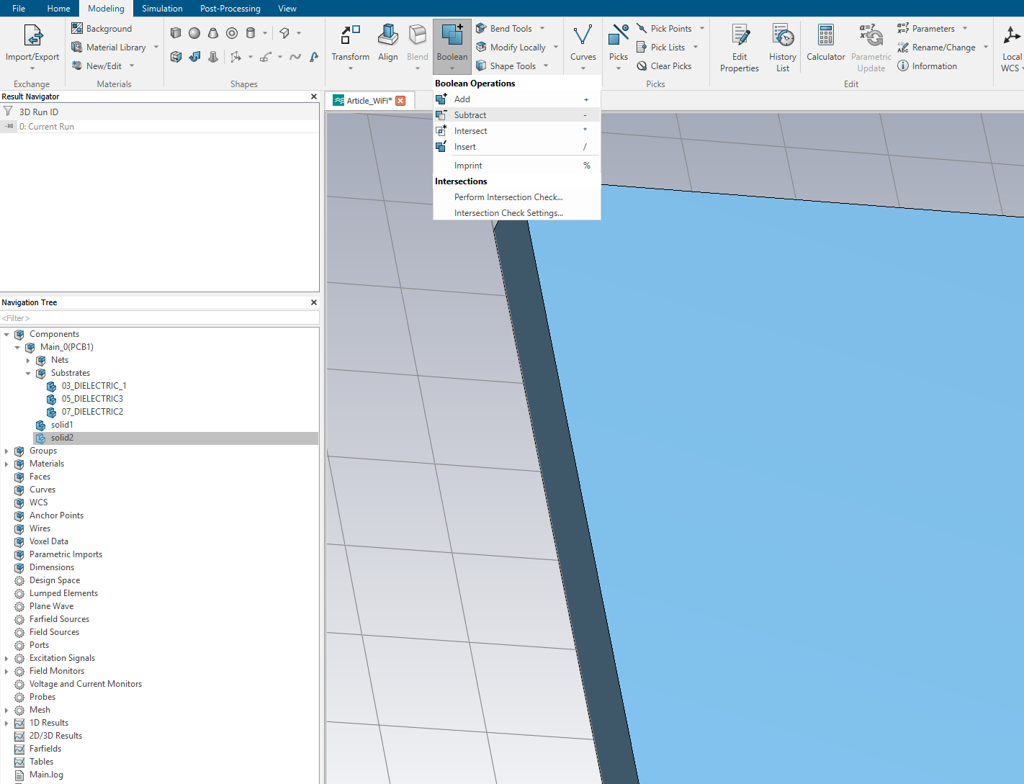Select the Extrude shape tool

[176, 57]
